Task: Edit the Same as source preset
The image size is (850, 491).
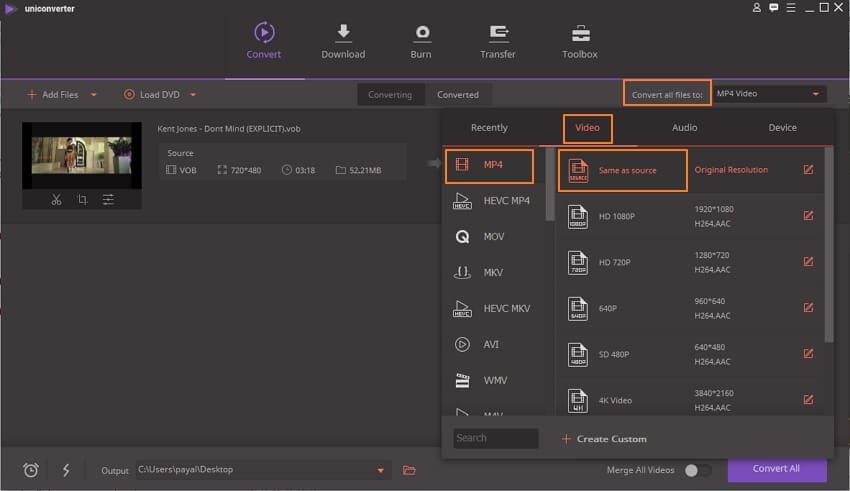Action: click(808, 170)
